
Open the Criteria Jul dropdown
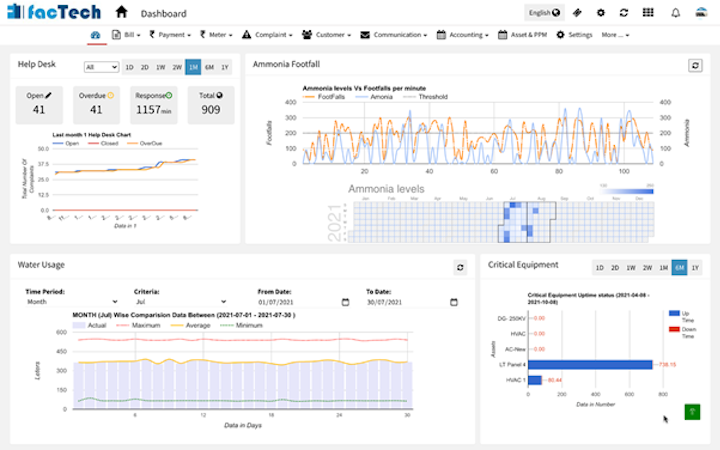click(x=180, y=302)
